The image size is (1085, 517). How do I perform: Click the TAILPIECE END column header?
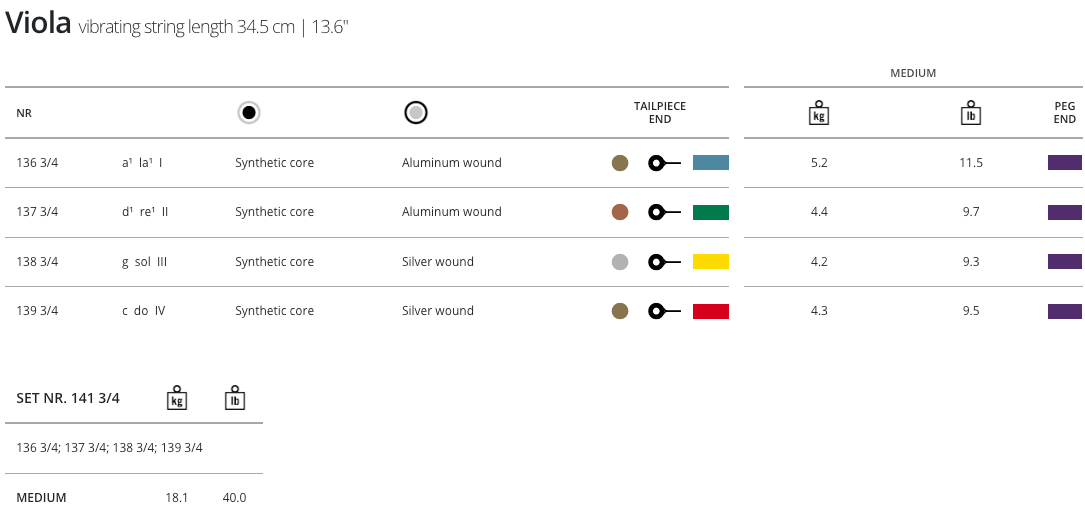(x=660, y=113)
